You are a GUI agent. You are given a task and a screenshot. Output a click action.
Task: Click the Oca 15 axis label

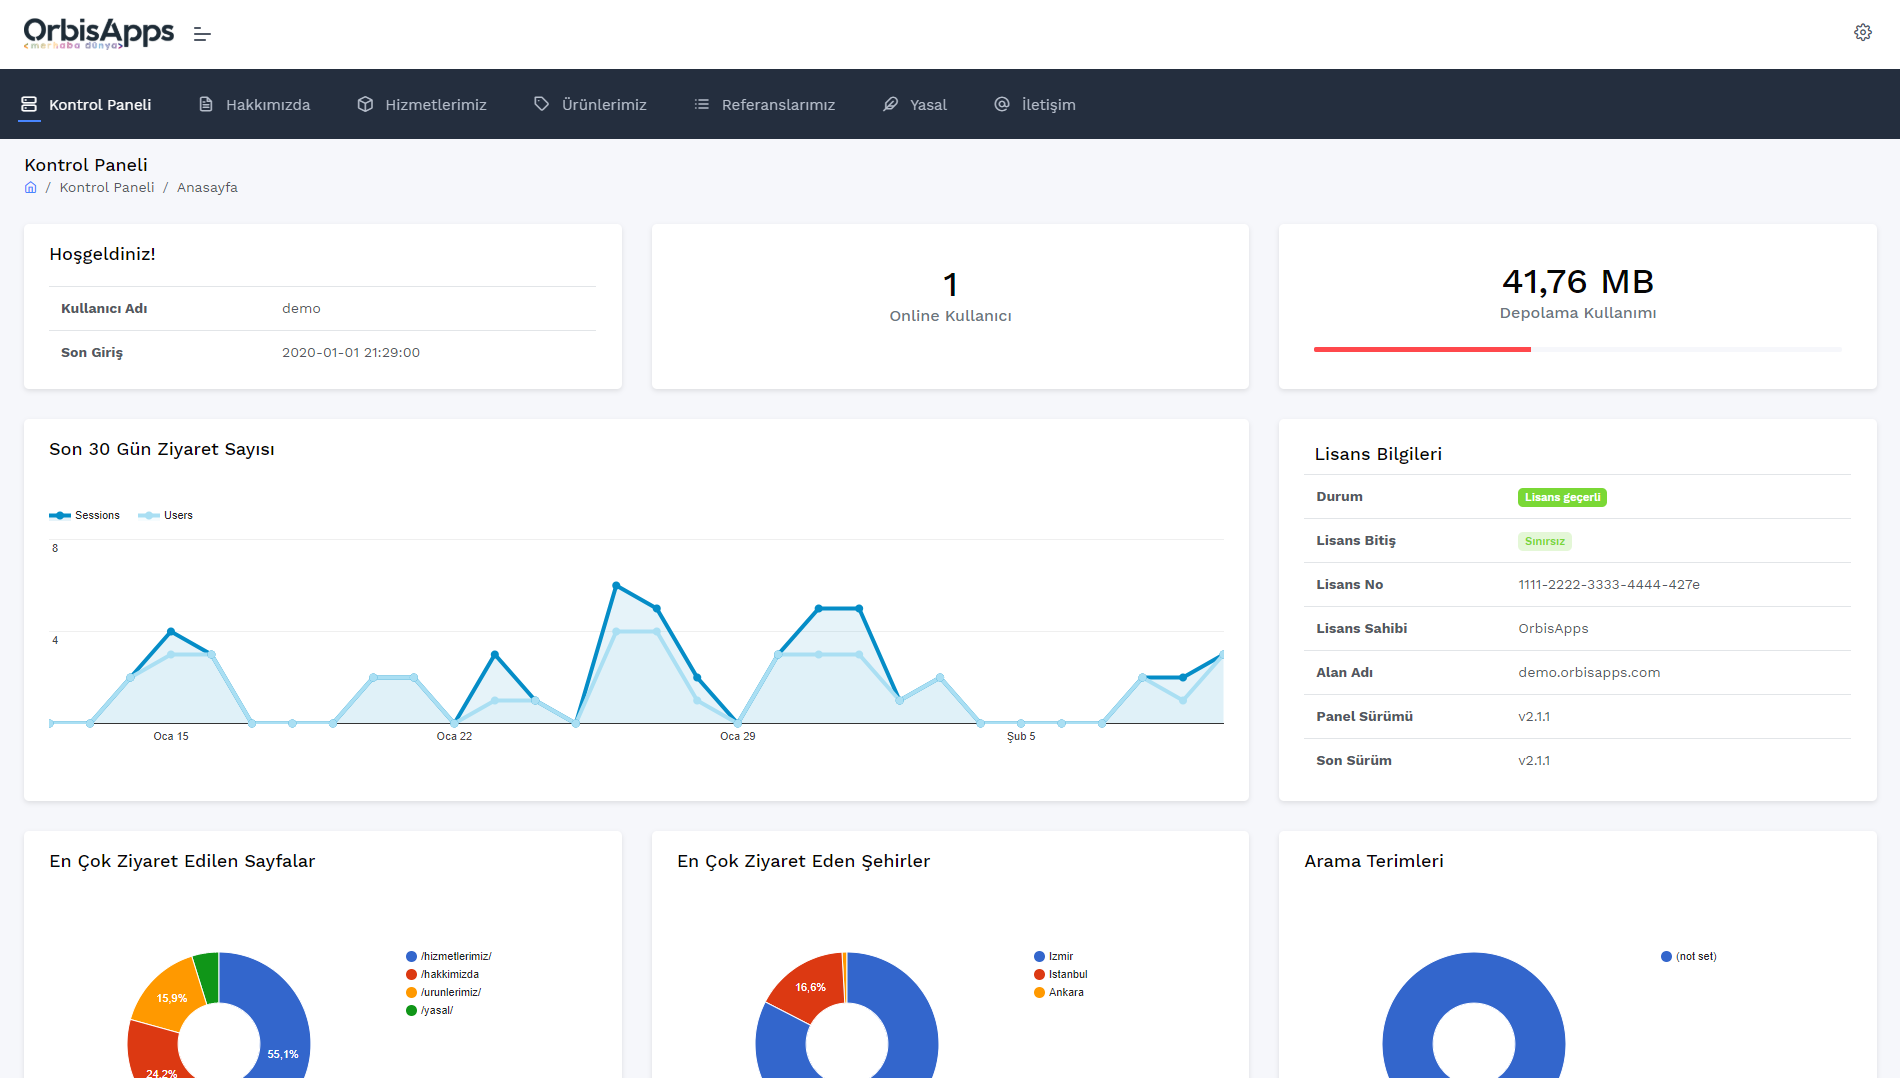171,736
